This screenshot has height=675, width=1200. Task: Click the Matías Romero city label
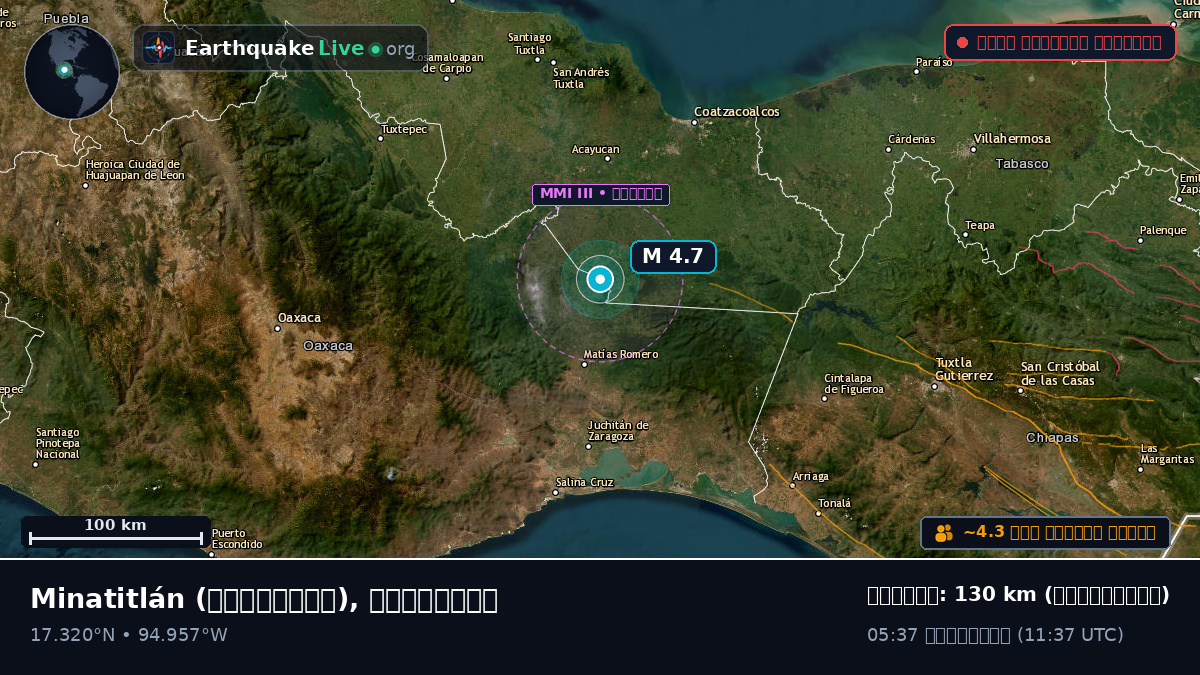(x=621, y=354)
